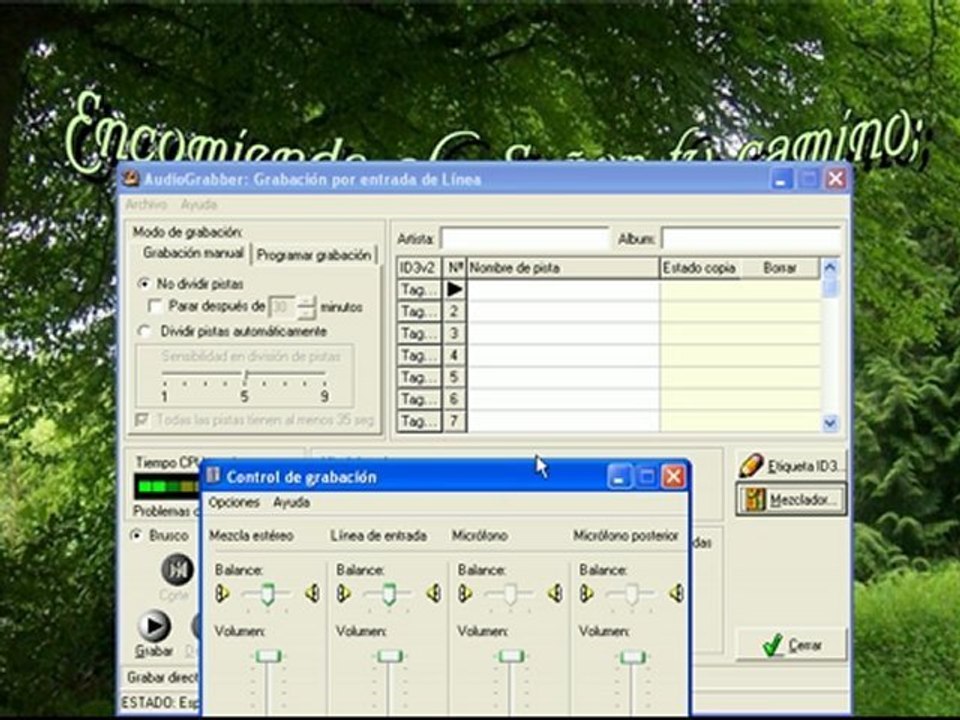Minimize the Control de grabación window
Screen dimensions: 960x720
point(619,476)
